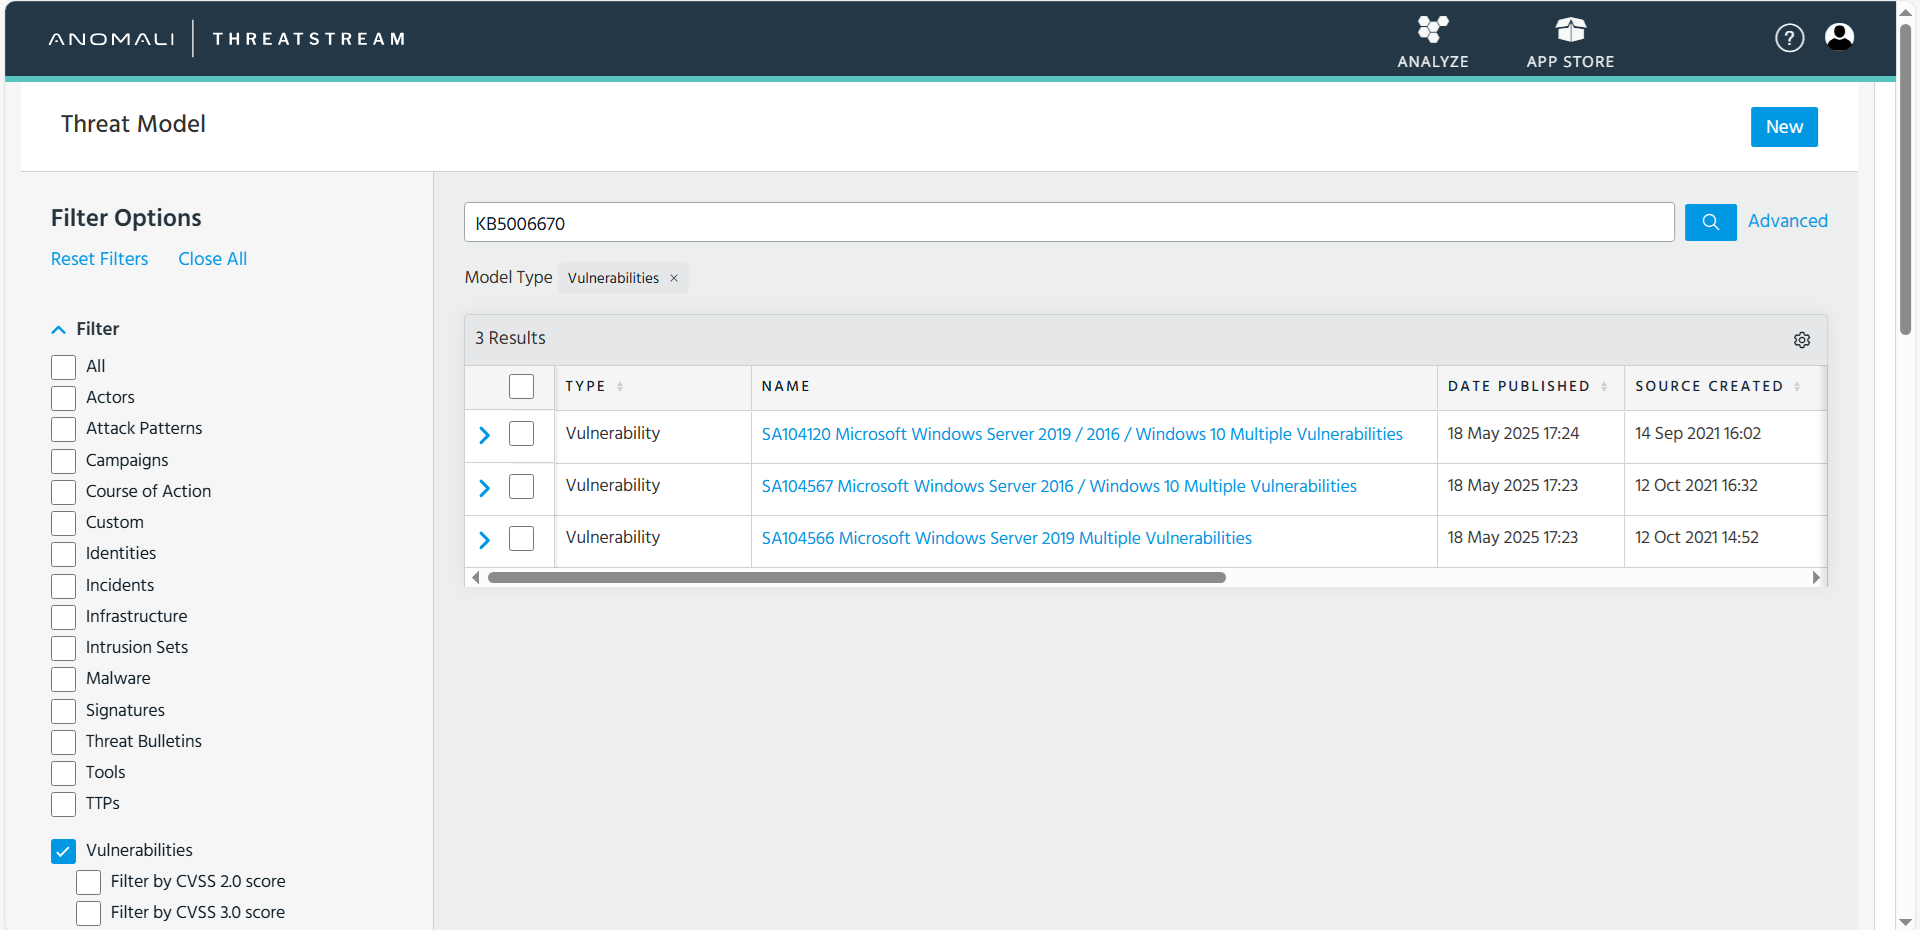Click the 12 Oct 2021 16:32 cell
The image size is (1920, 930).
[1696, 485]
